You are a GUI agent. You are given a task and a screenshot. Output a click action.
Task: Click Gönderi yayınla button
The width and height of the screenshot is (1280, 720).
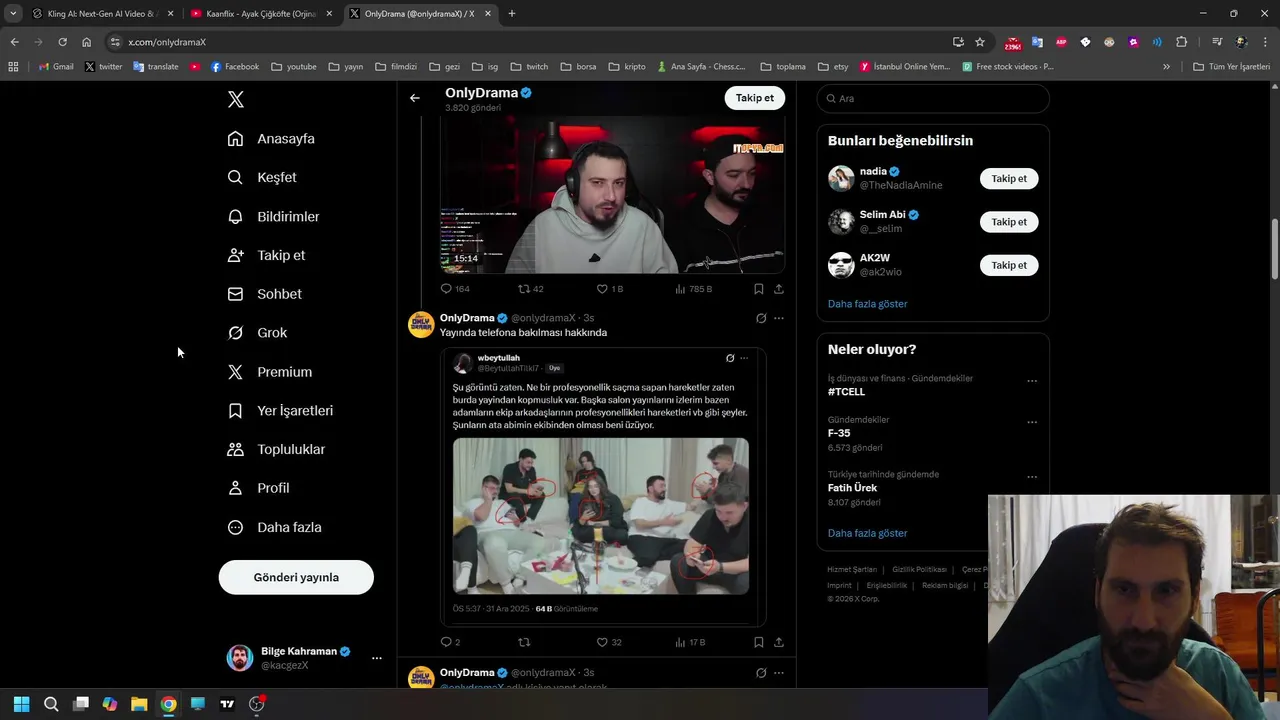point(296,577)
